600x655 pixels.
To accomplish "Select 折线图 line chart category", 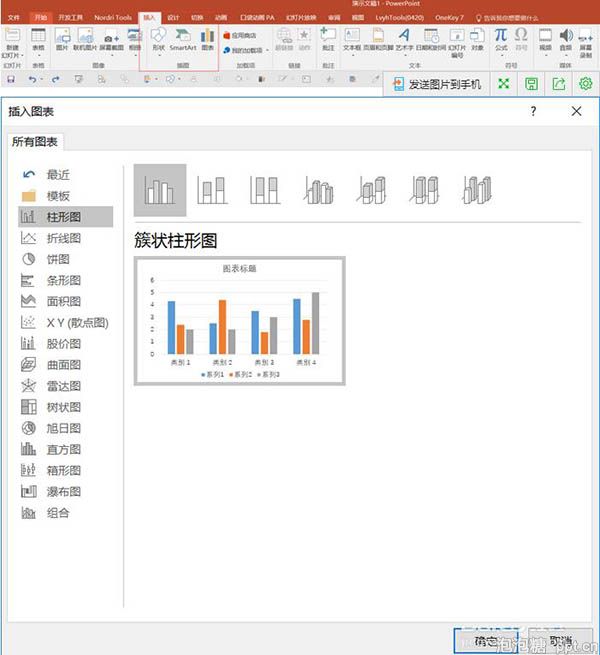I will (x=66, y=238).
